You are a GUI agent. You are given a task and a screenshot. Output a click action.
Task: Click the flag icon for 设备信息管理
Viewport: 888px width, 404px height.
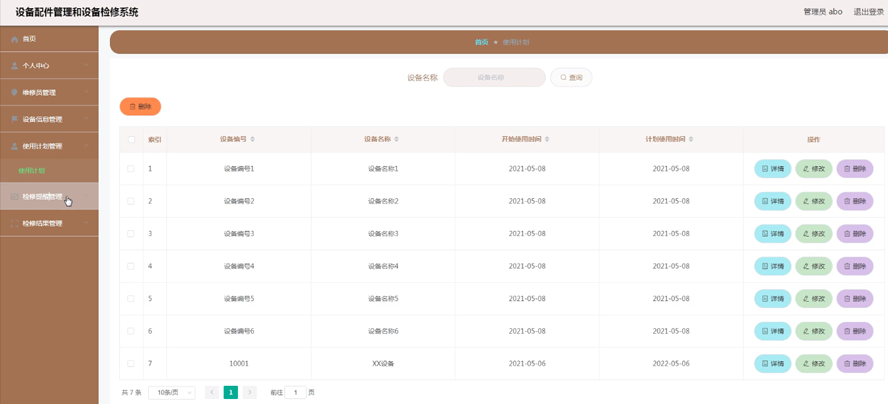14,120
